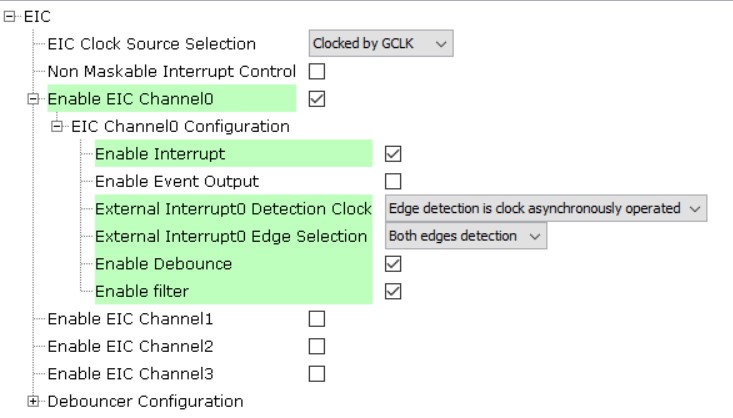Uncheck the Enable Interrupt checkbox
The height and width of the screenshot is (418, 733).
(x=393, y=154)
